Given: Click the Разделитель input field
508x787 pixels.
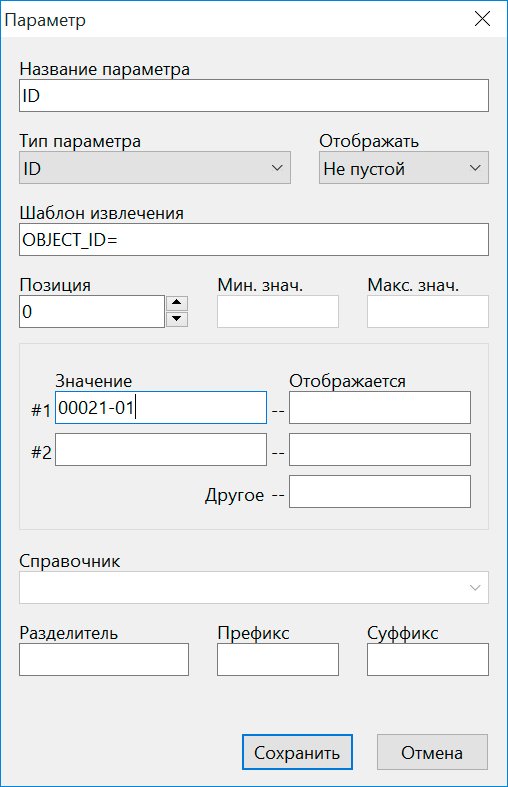Looking at the screenshot, I should (104, 660).
